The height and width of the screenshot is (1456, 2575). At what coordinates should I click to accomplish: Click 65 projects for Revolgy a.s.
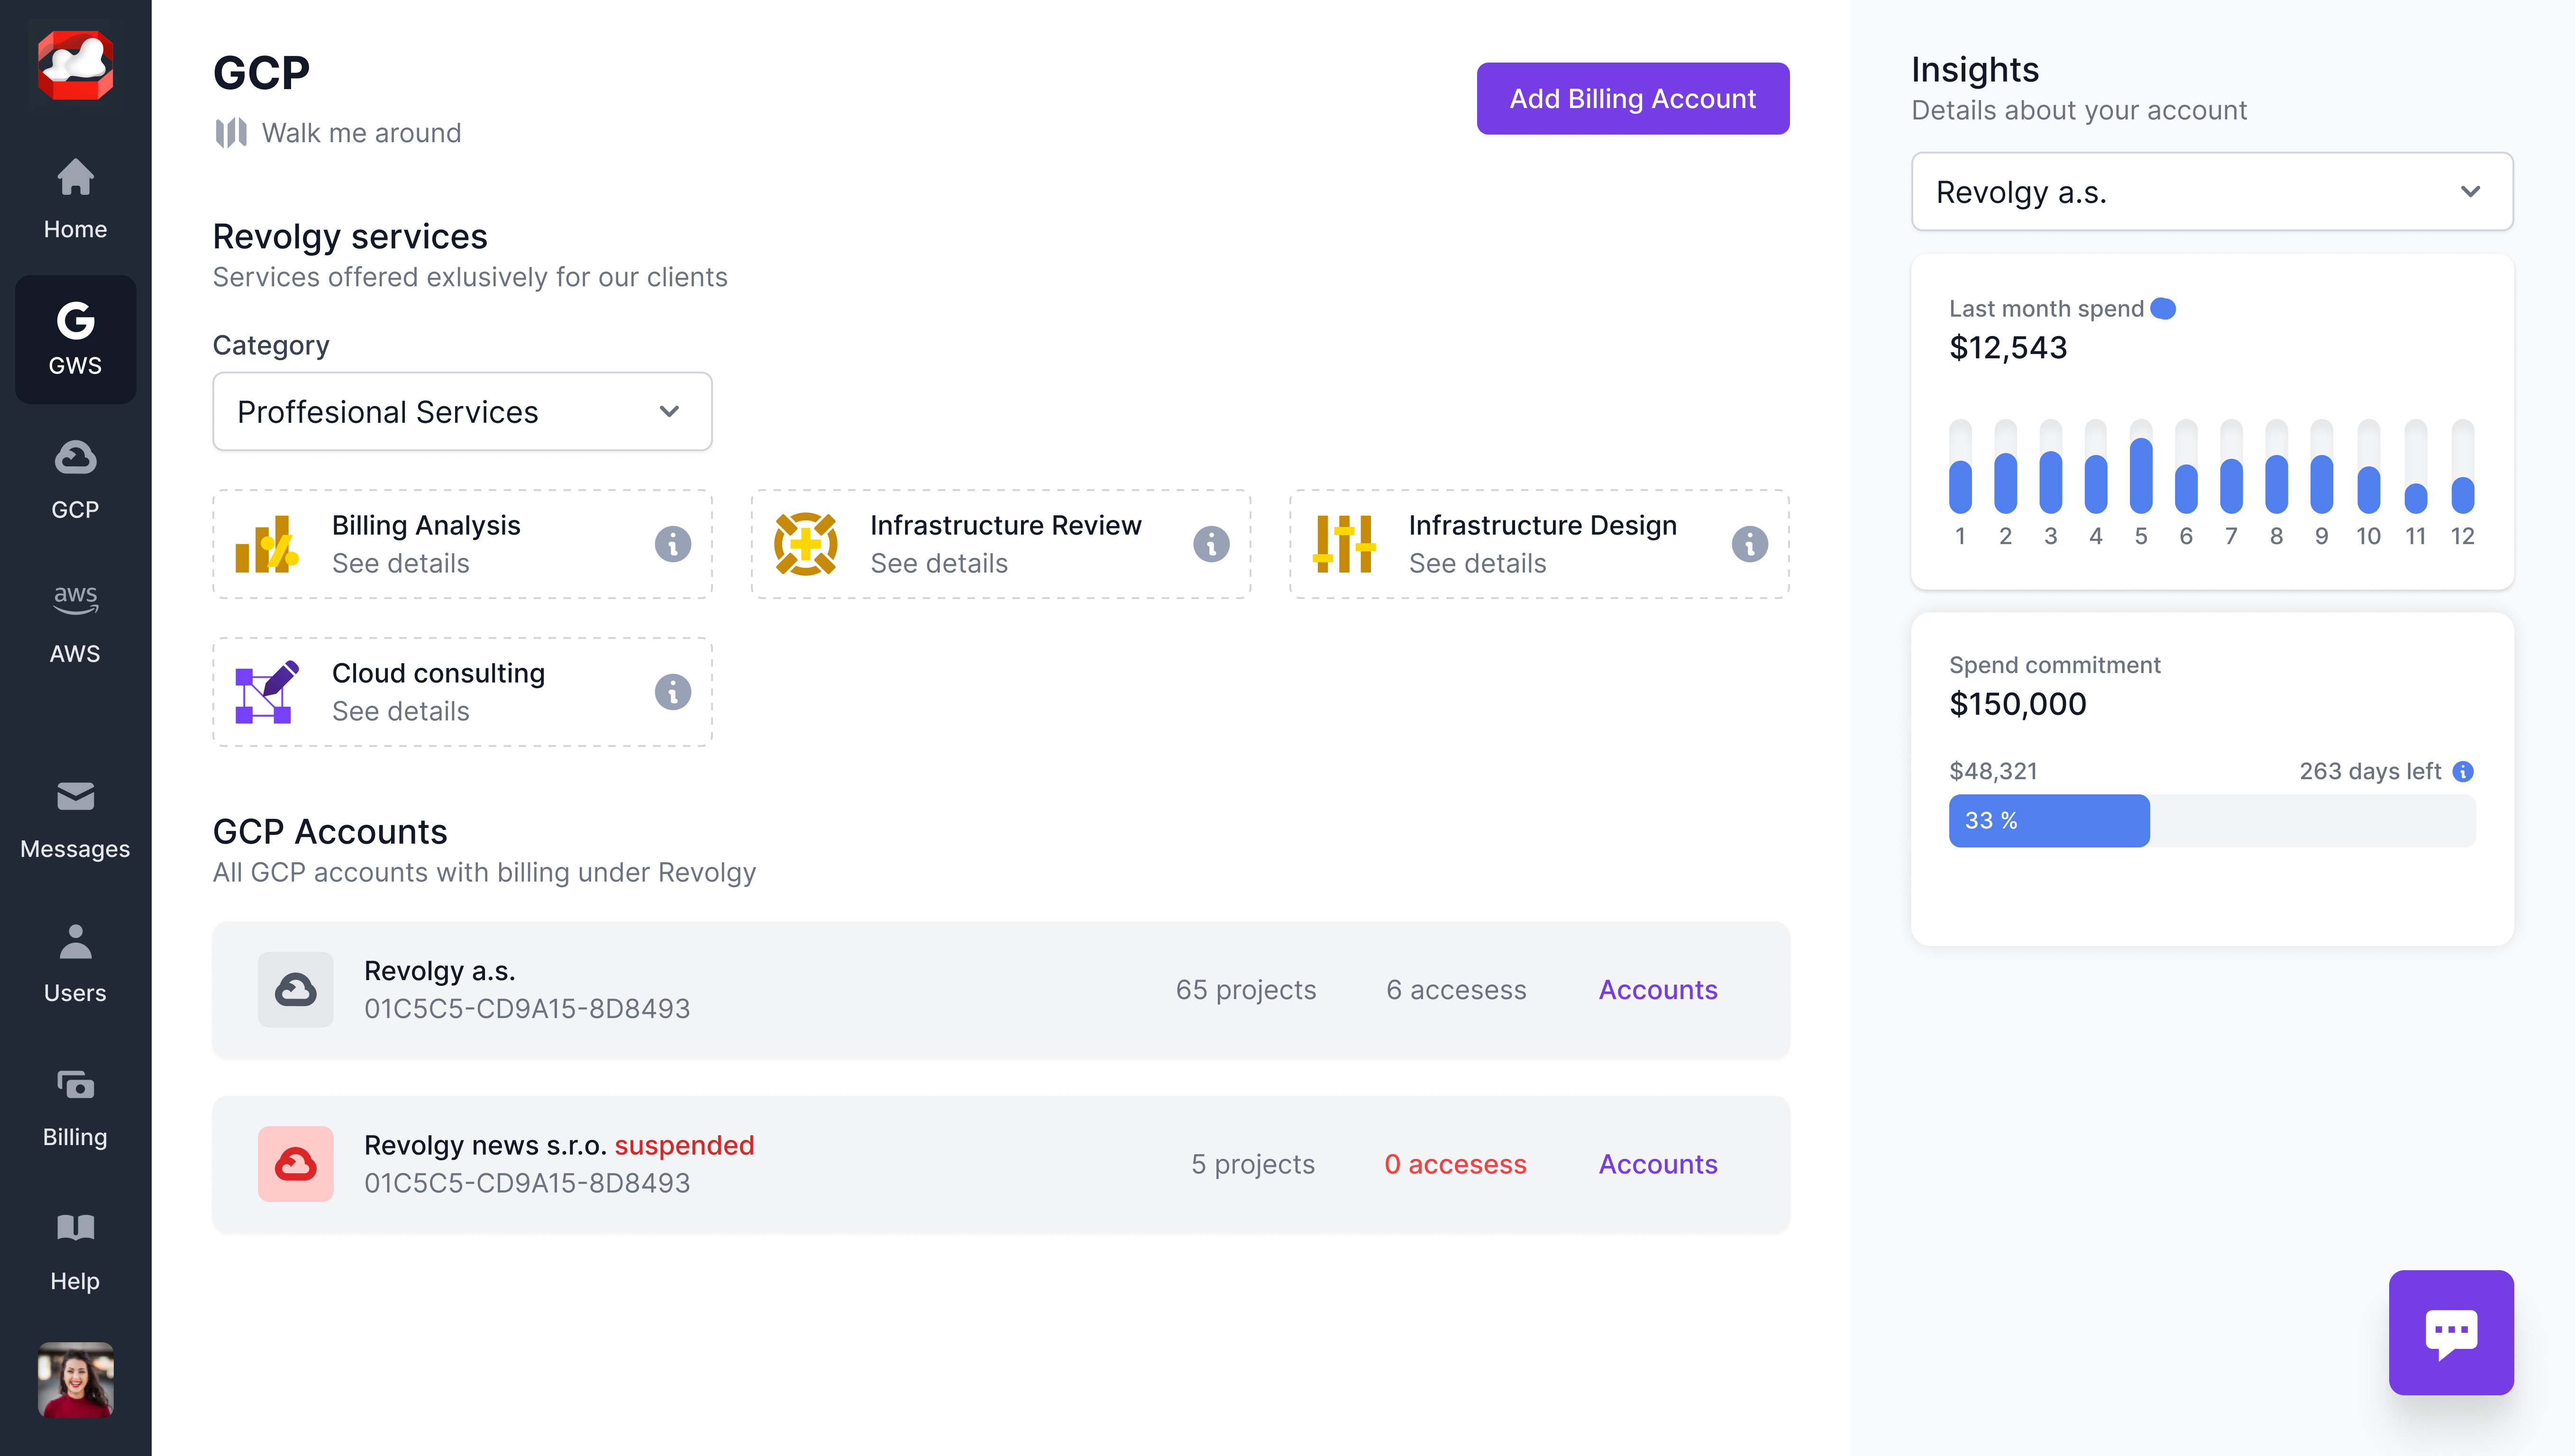coord(1245,990)
